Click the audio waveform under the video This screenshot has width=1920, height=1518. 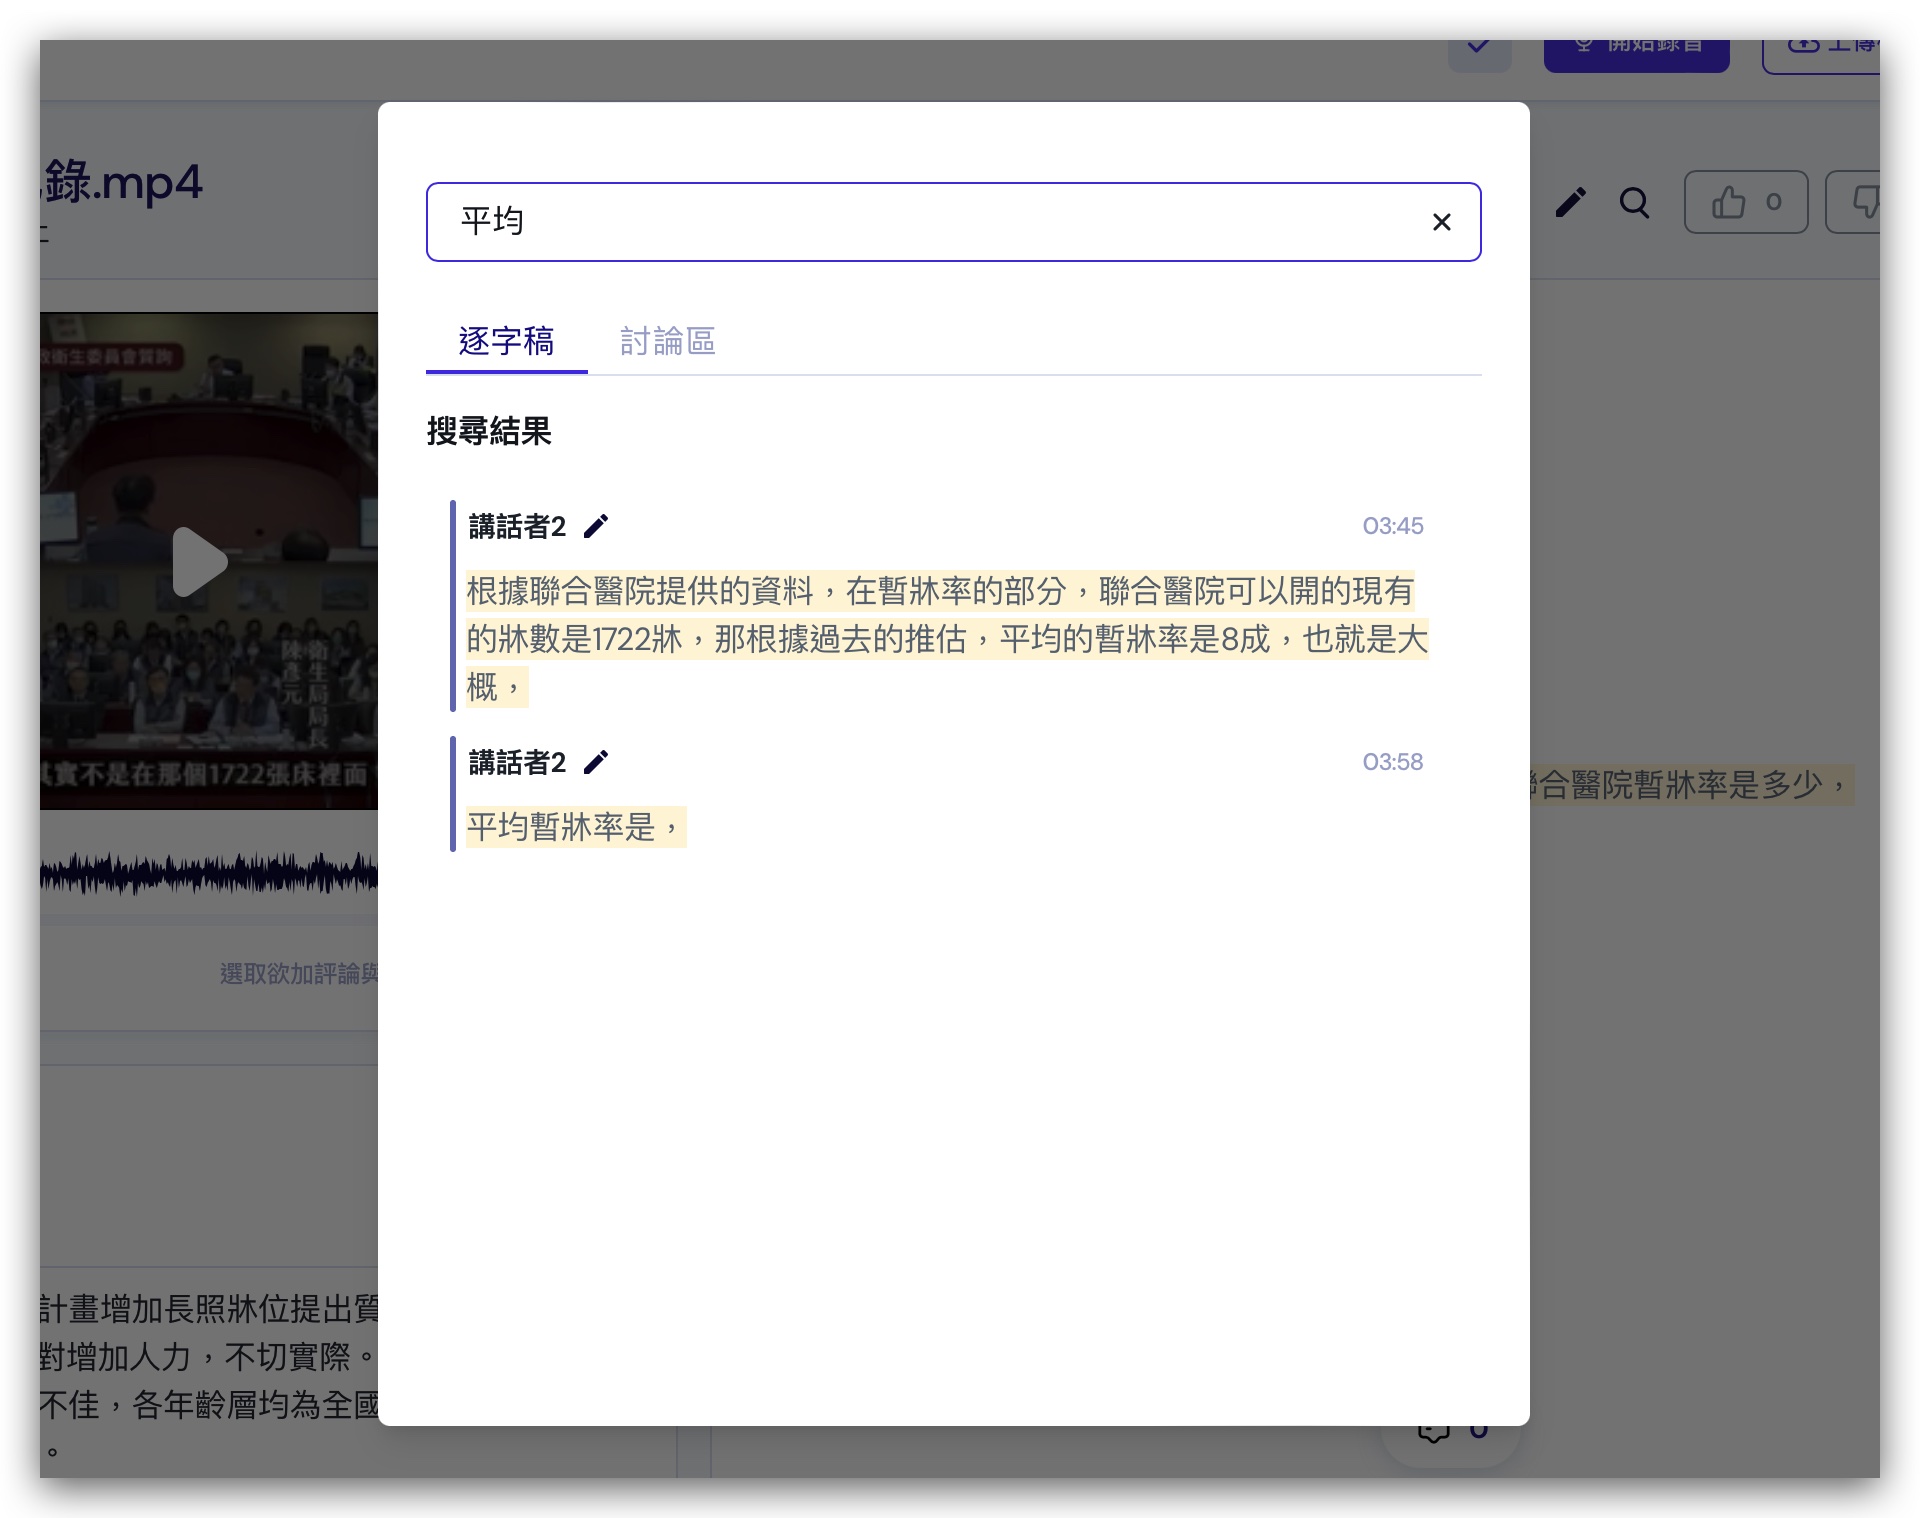point(209,873)
